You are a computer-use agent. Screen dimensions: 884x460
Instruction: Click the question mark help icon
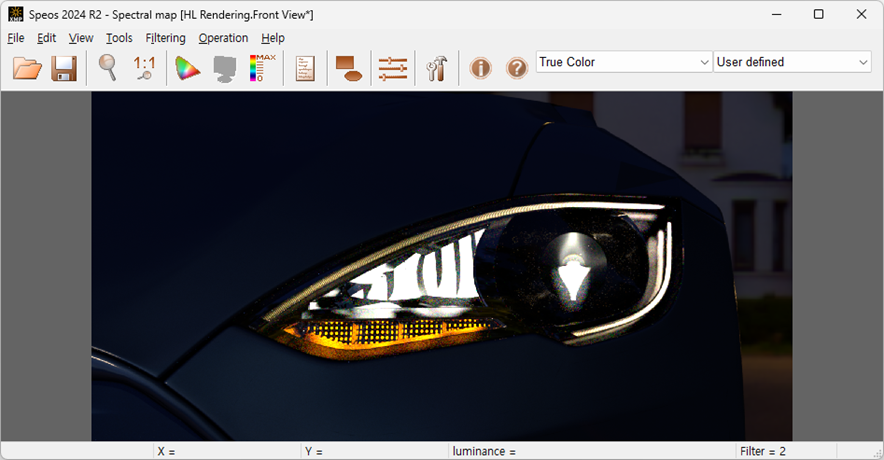[x=517, y=68]
